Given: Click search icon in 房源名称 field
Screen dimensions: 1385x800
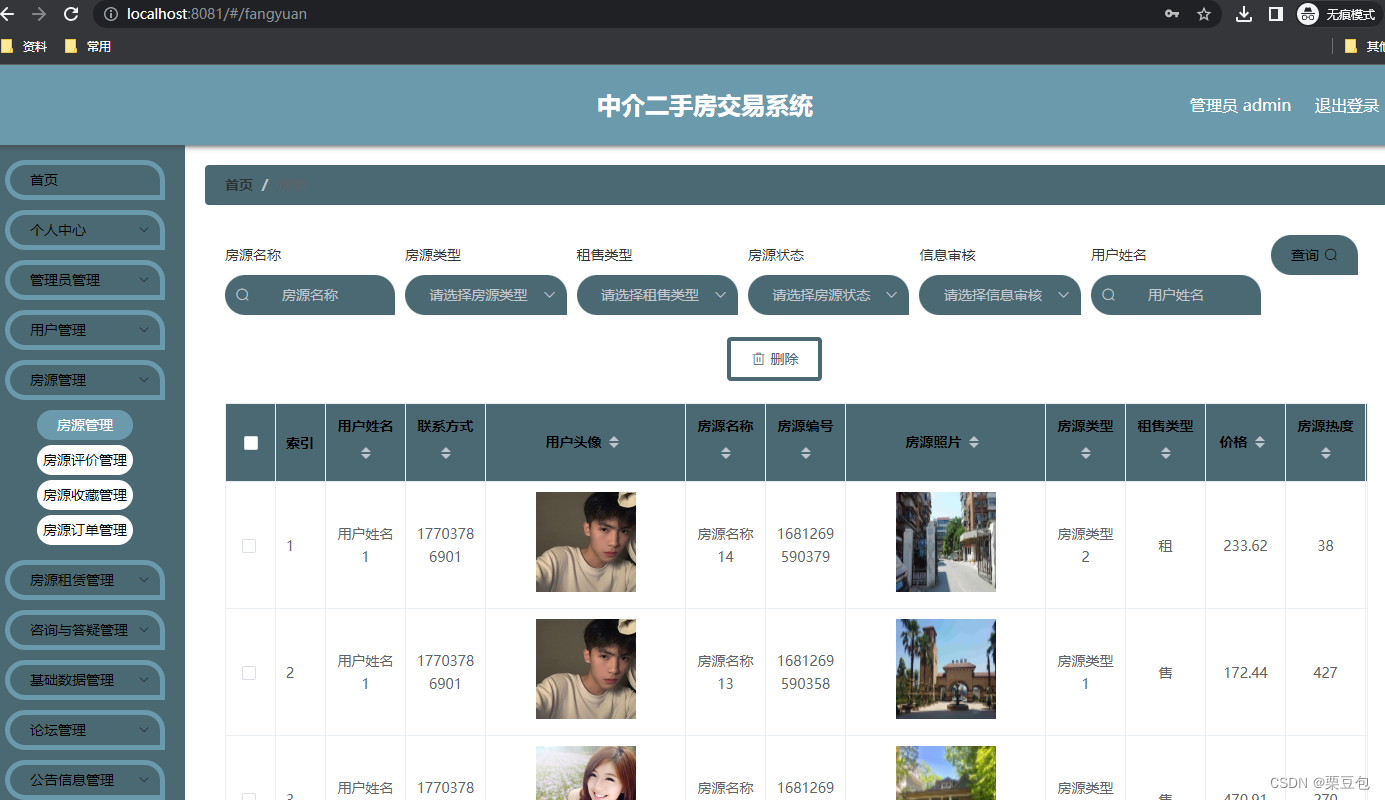Looking at the screenshot, I should (243, 295).
